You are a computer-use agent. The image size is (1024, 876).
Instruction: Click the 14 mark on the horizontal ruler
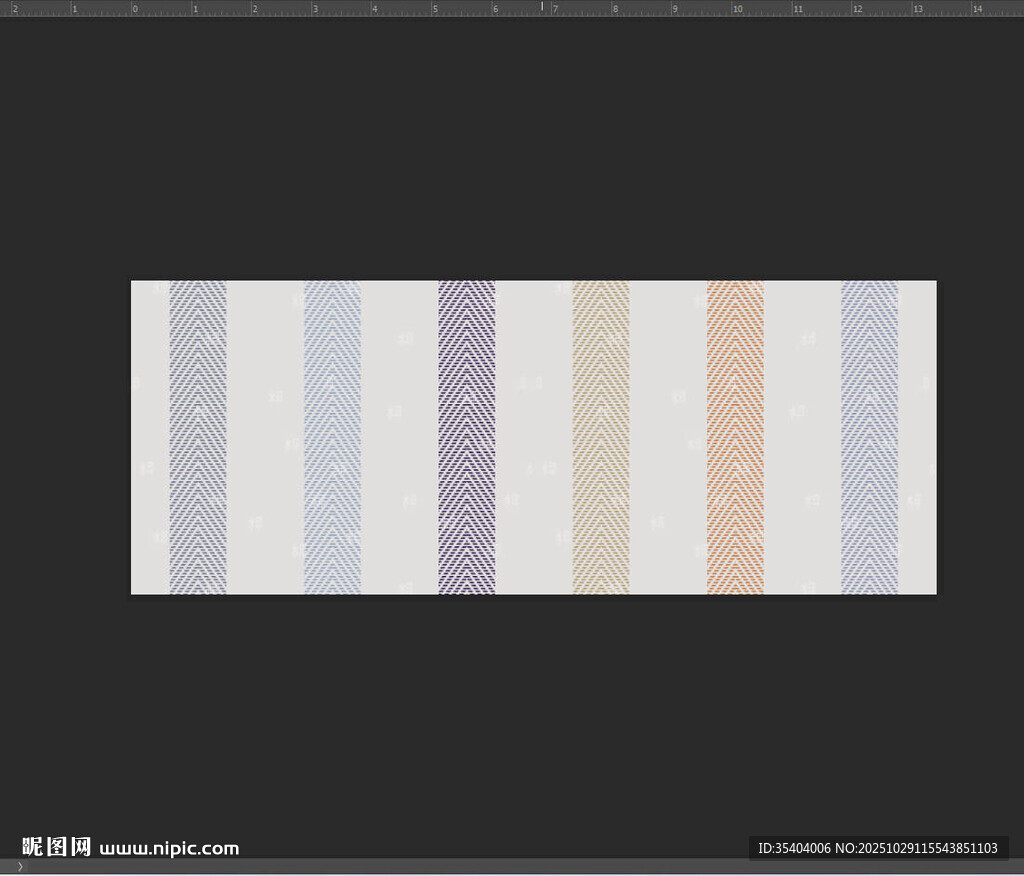(x=977, y=8)
